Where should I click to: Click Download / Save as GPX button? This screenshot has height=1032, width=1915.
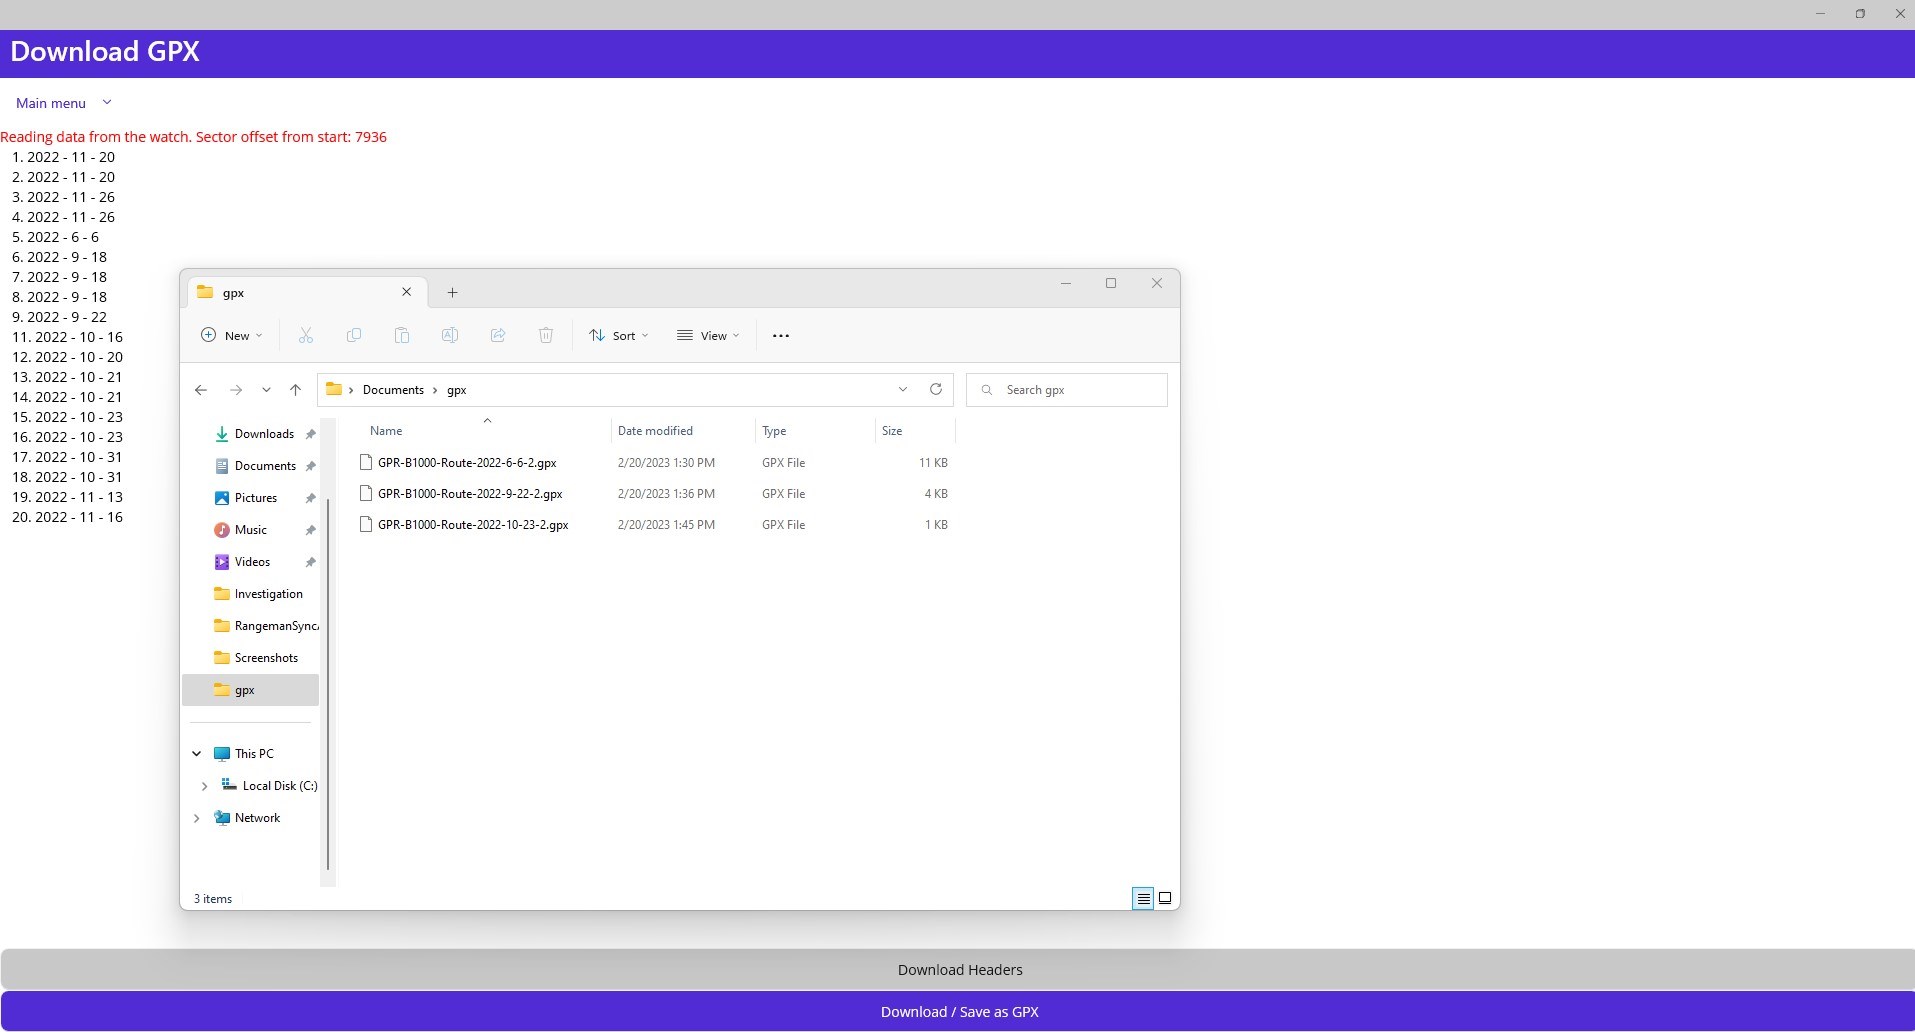(x=958, y=1012)
